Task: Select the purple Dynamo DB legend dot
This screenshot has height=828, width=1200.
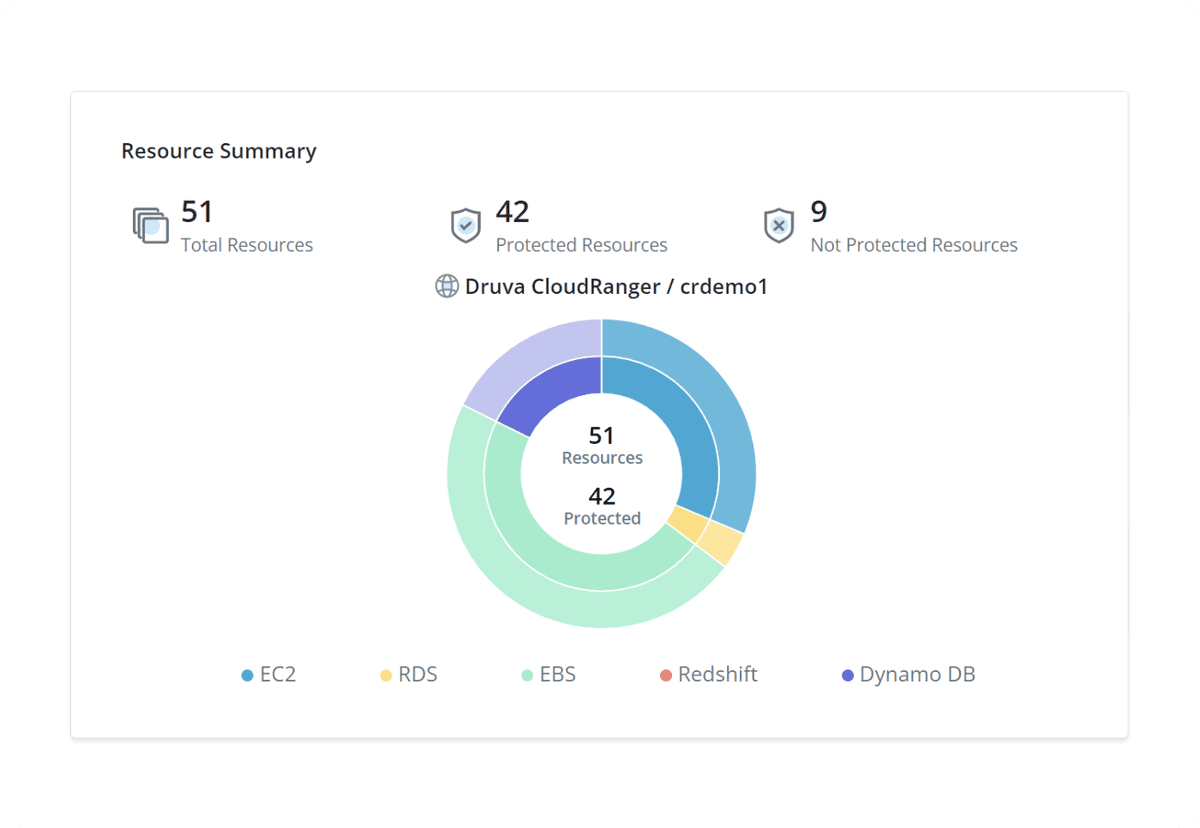Action: click(x=846, y=675)
